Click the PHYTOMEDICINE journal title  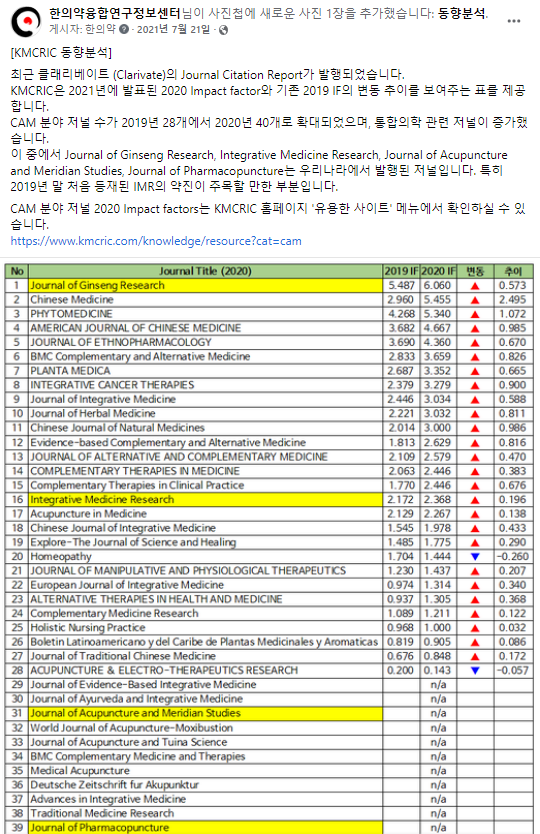click(x=71, y=314)
